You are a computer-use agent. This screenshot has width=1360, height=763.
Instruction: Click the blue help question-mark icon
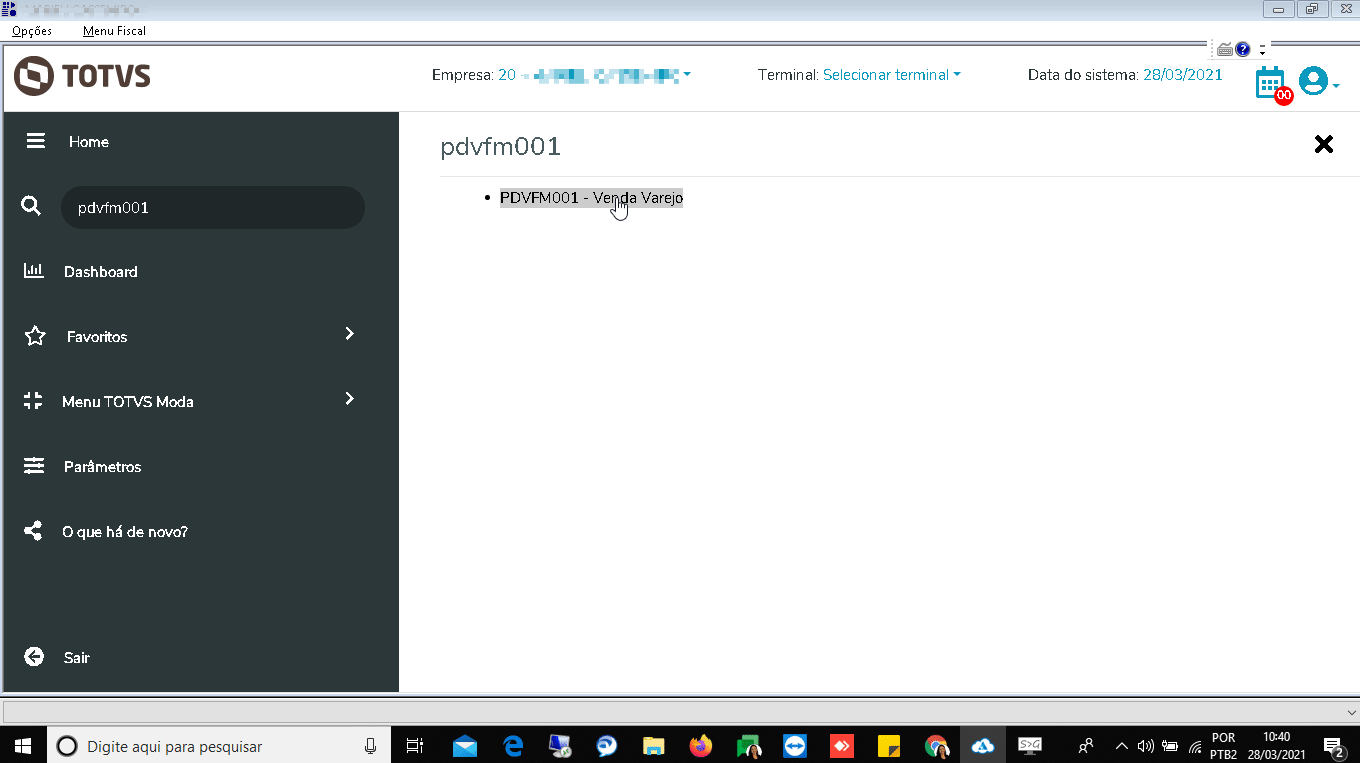point(1243,49)
